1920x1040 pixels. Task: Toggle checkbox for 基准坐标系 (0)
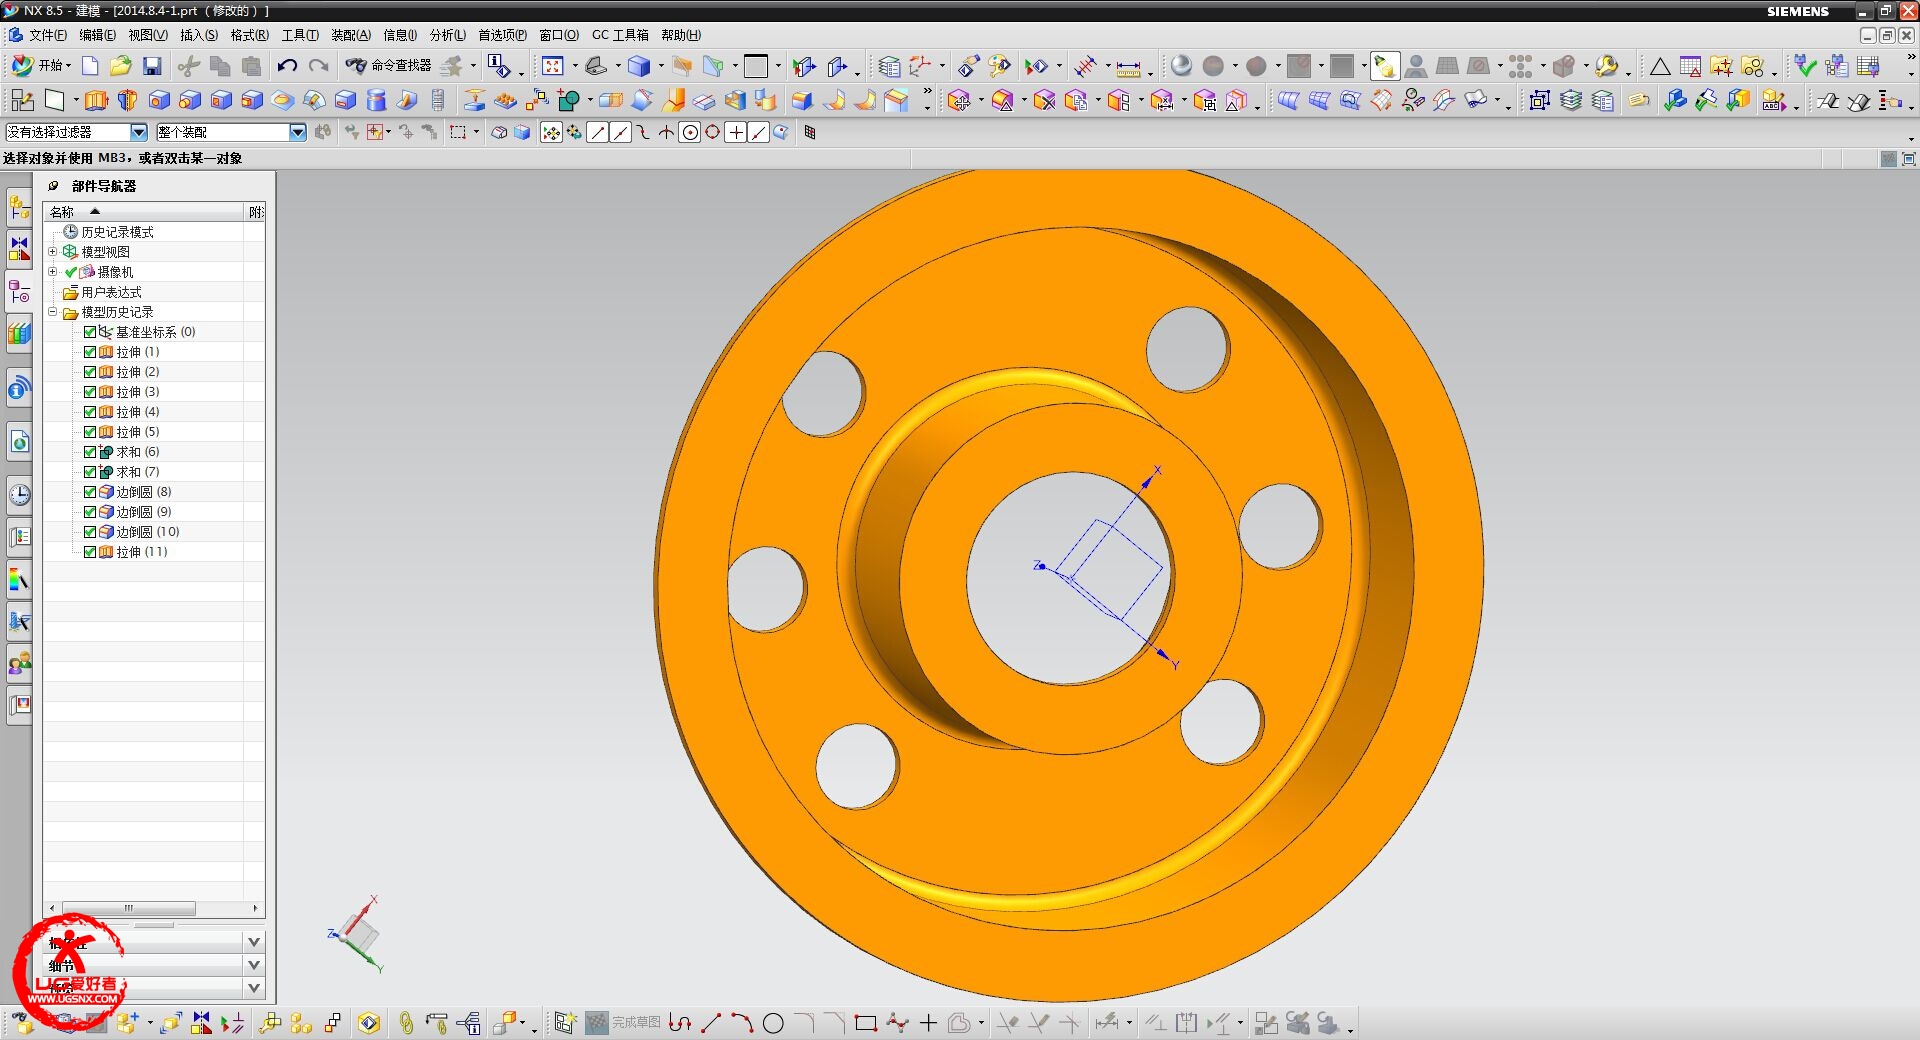click(x=90, y=332)
